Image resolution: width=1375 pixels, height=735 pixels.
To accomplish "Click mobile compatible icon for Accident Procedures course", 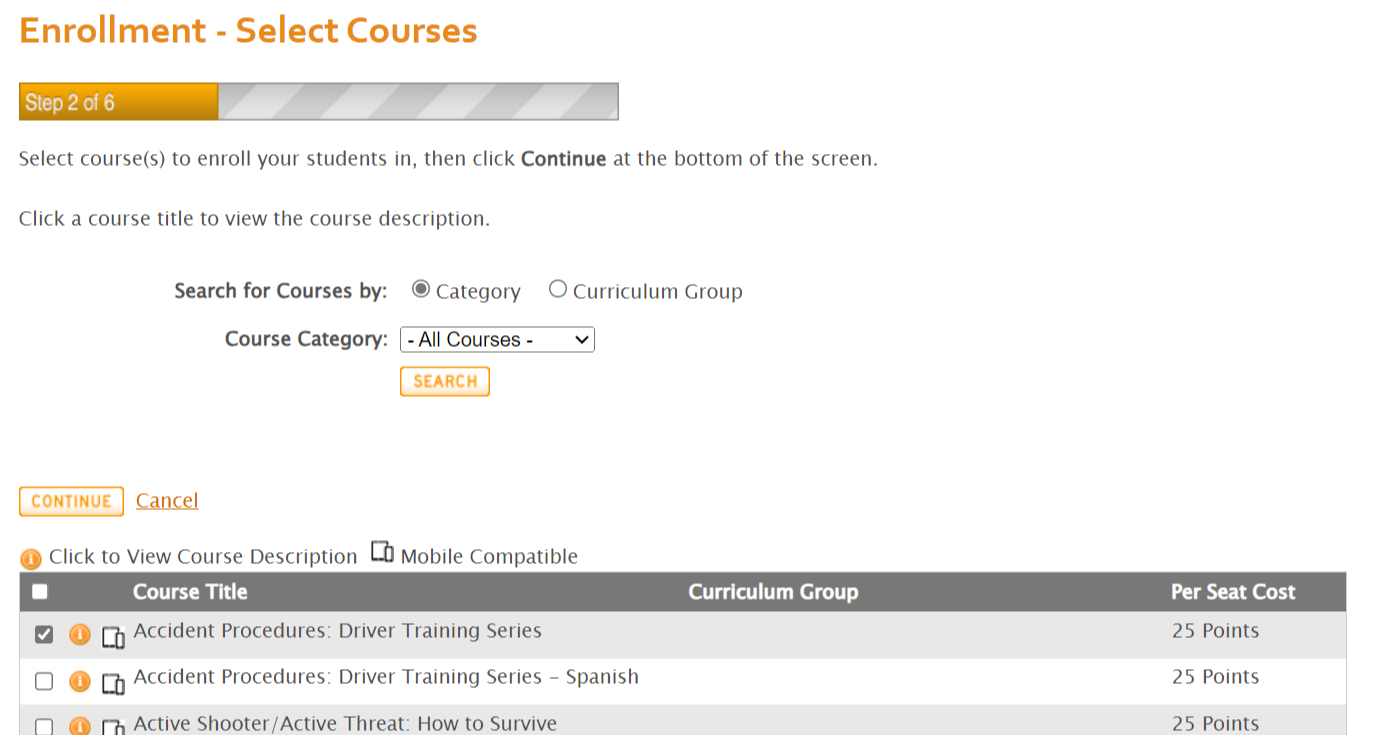I will click(x=114, y=636).
